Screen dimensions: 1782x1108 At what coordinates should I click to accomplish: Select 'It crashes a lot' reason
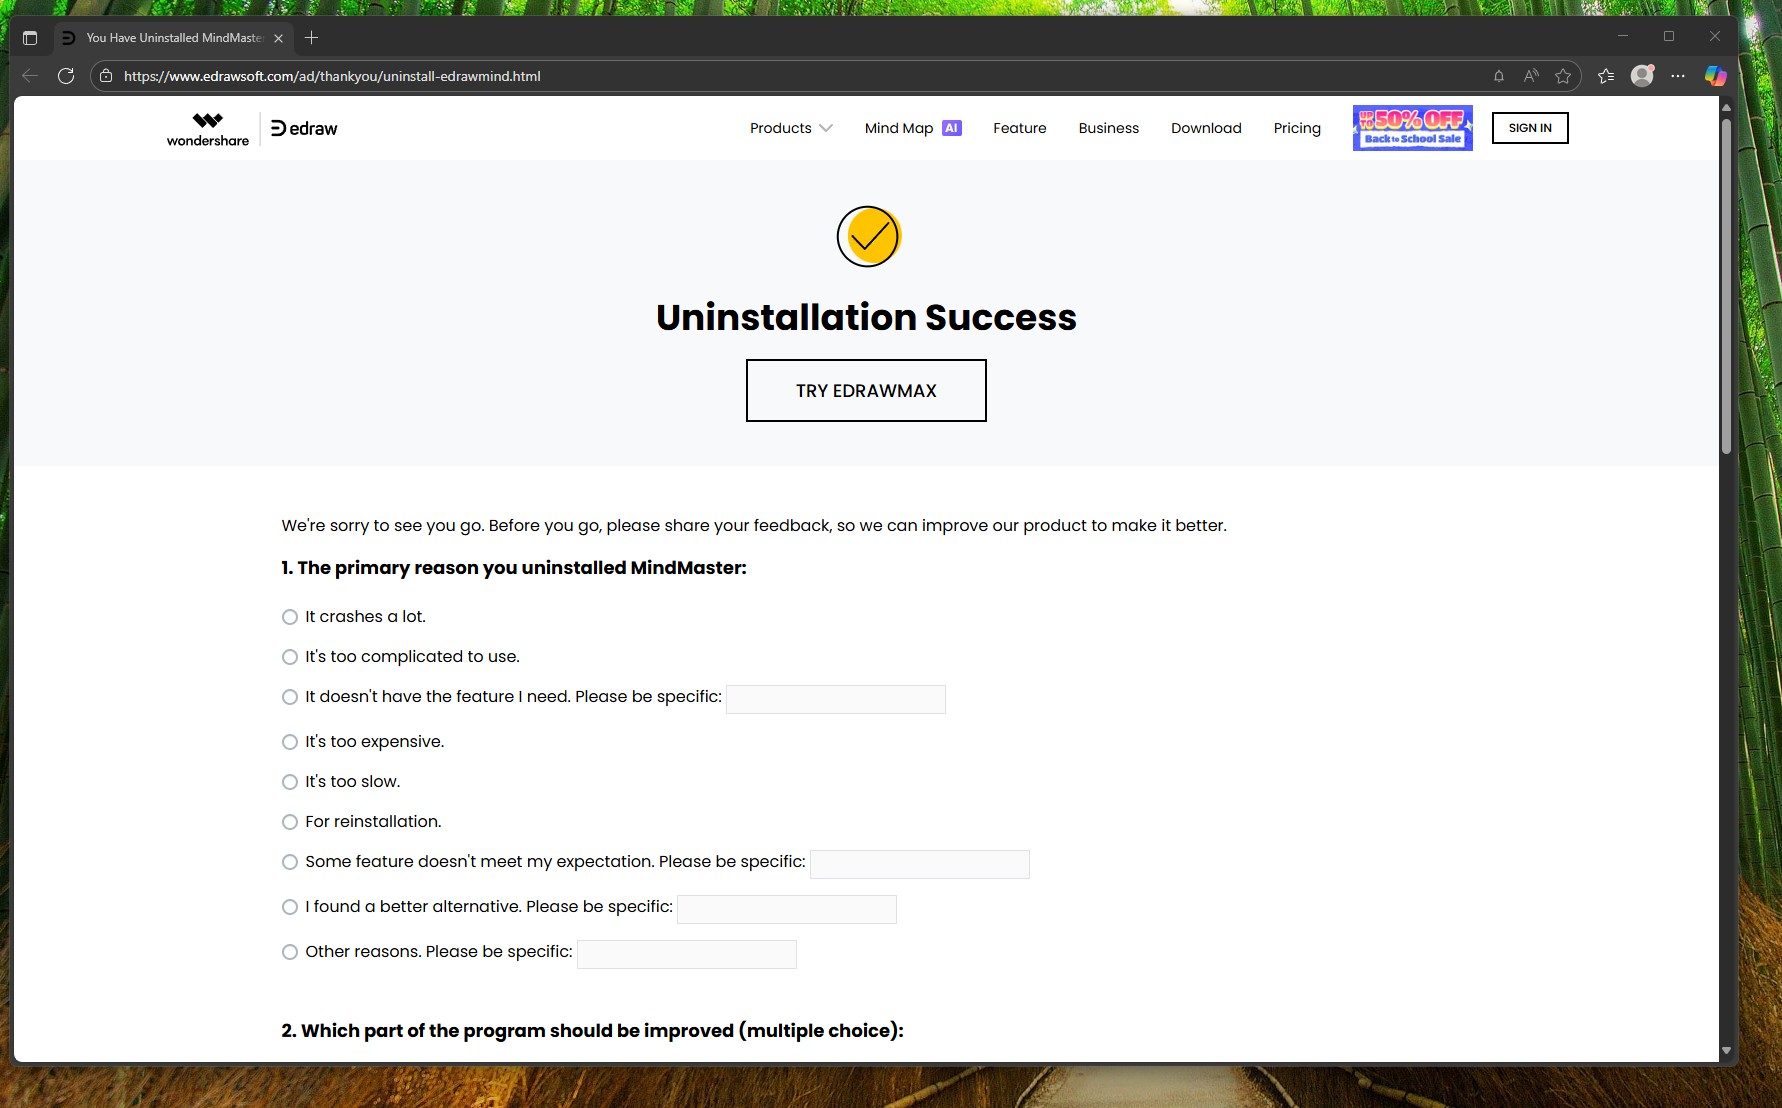point(290,617)
